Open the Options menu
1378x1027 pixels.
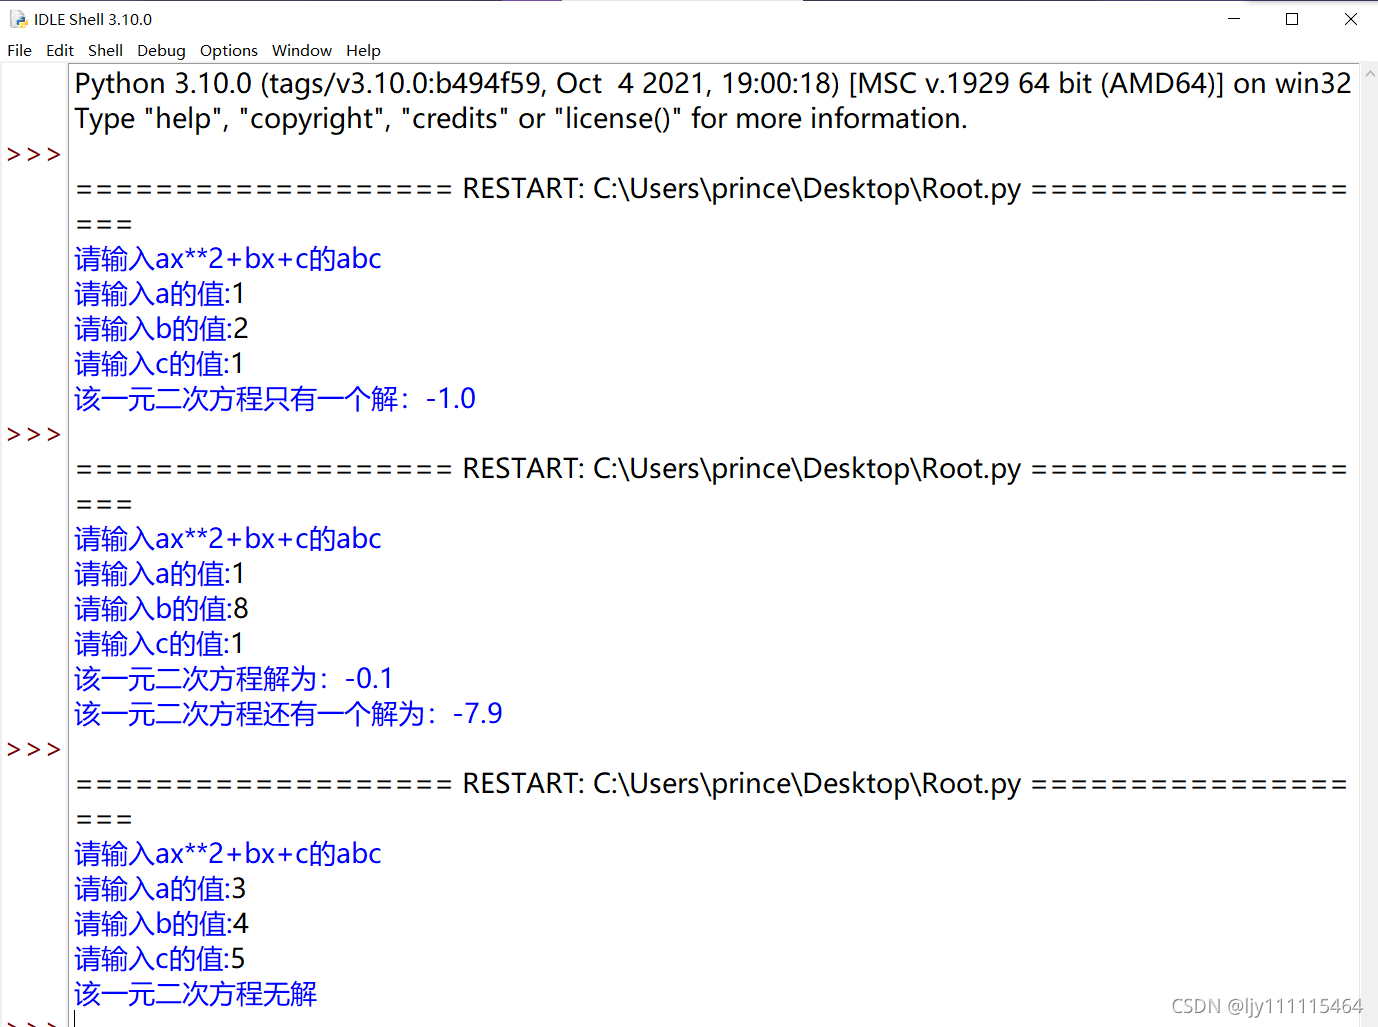point(228,50)
